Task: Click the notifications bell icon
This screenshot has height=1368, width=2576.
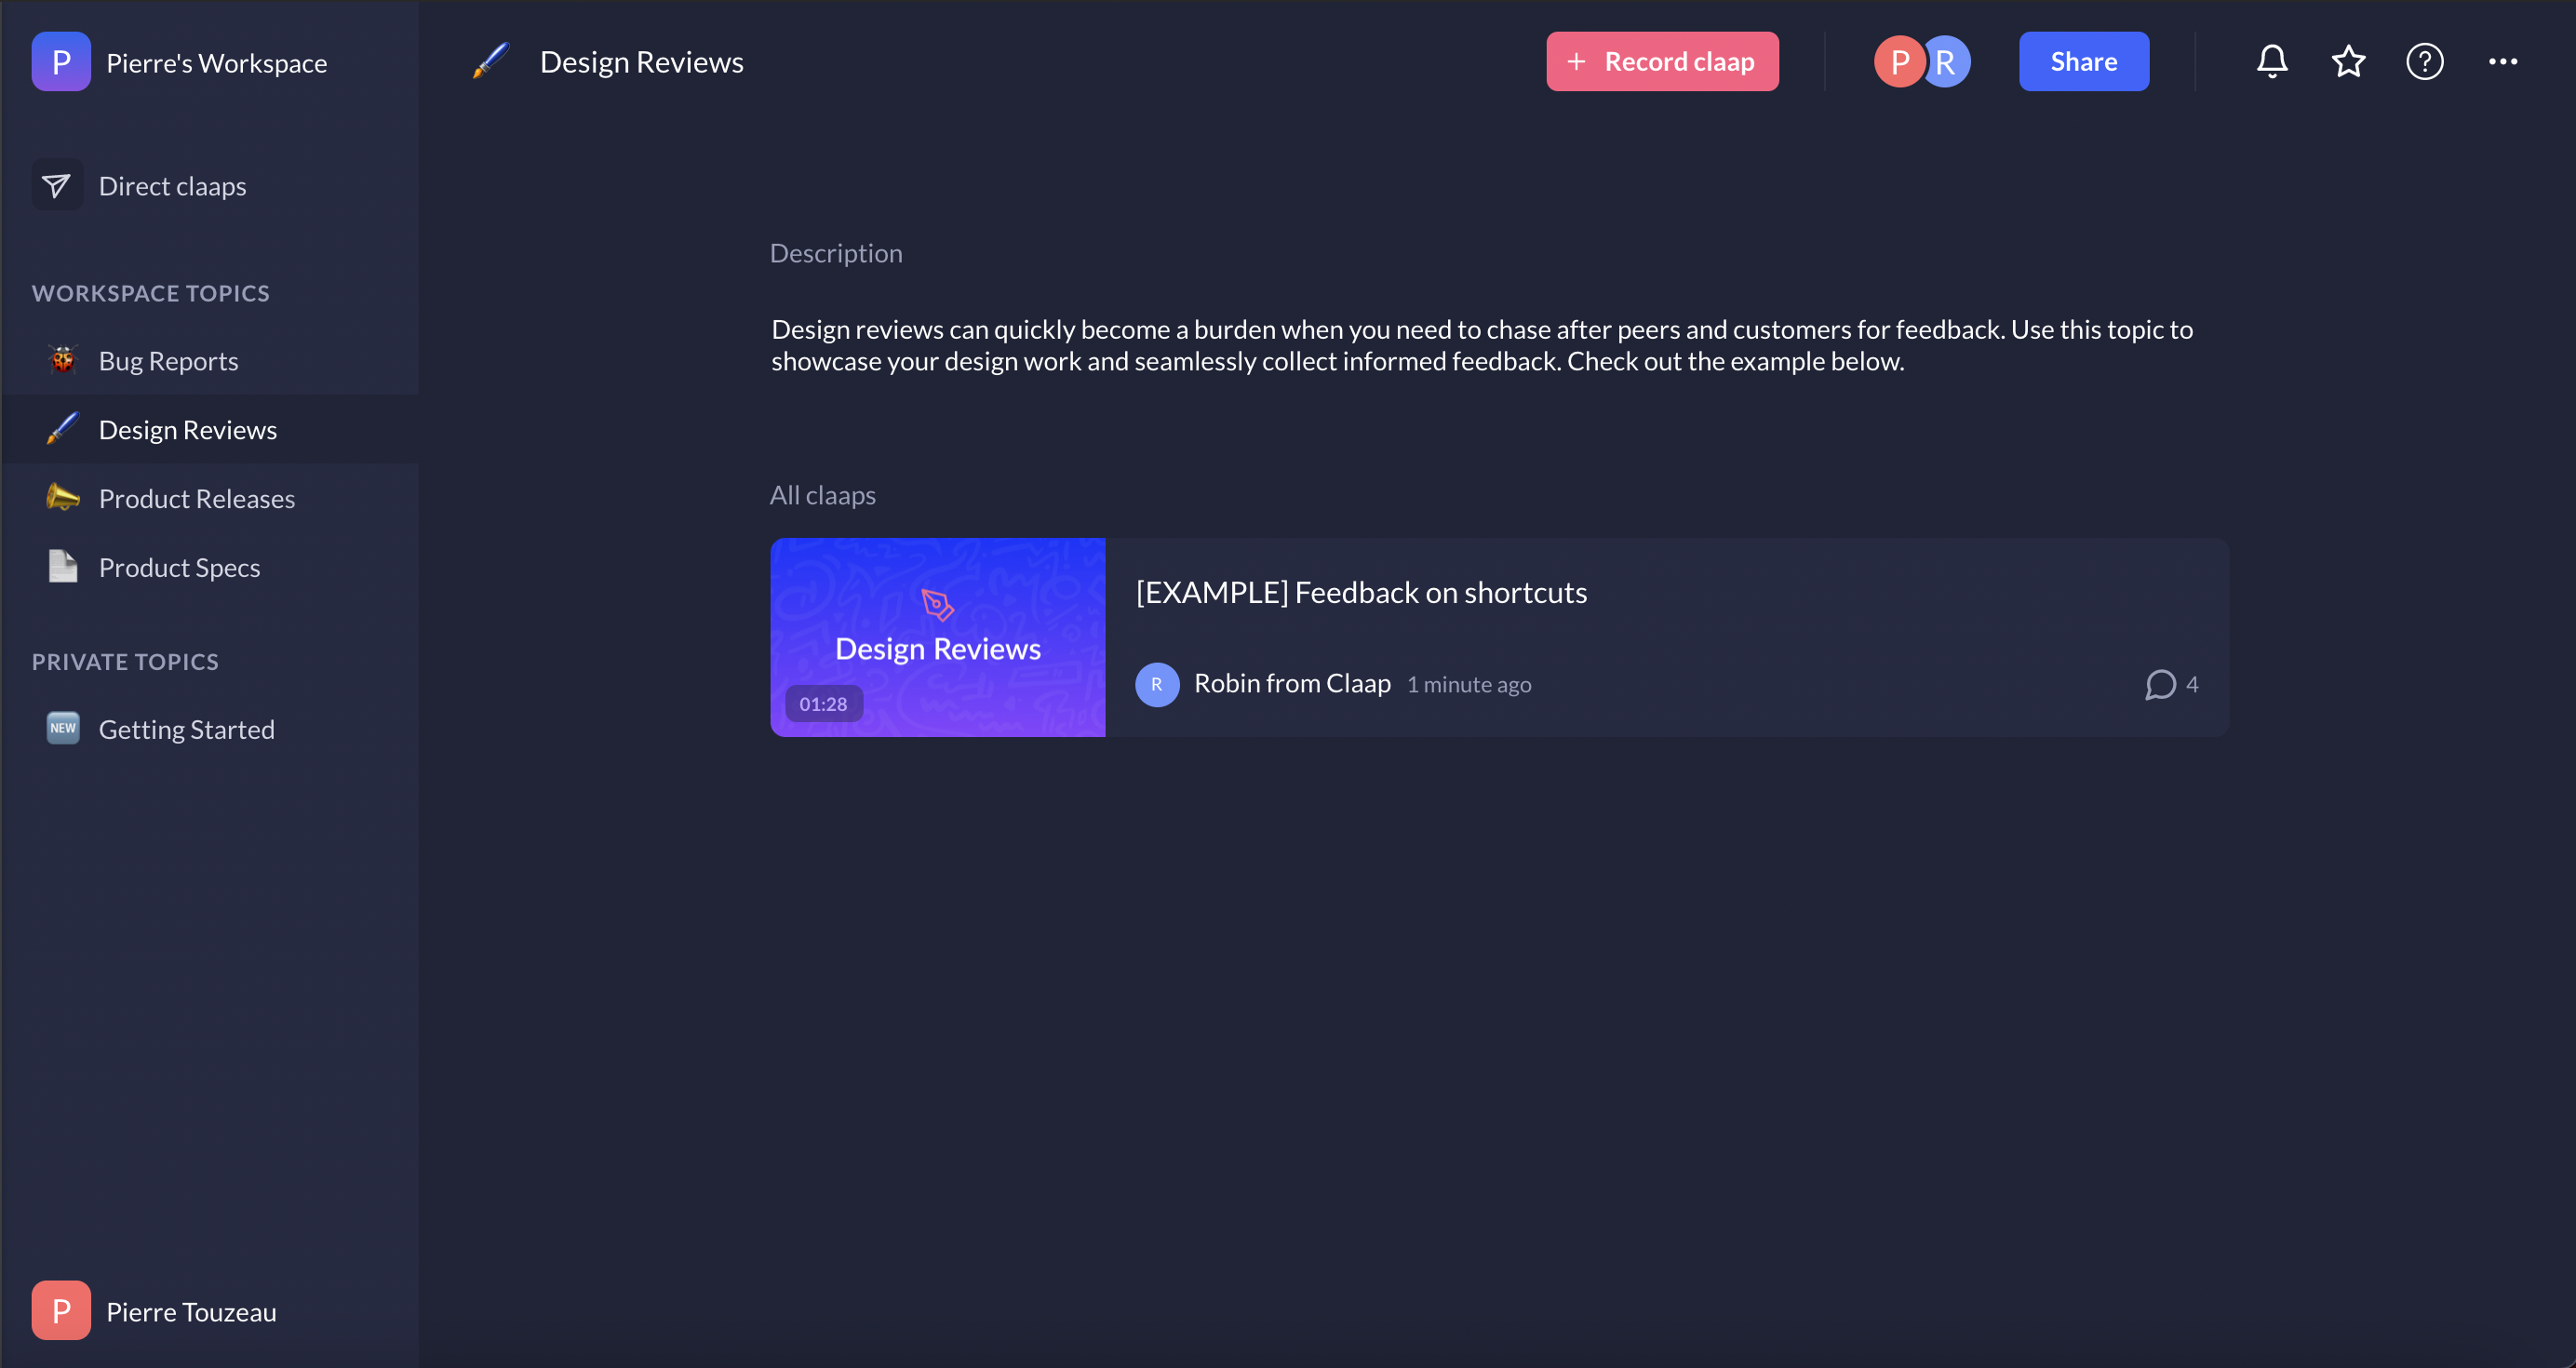Action: point(2271,62)
